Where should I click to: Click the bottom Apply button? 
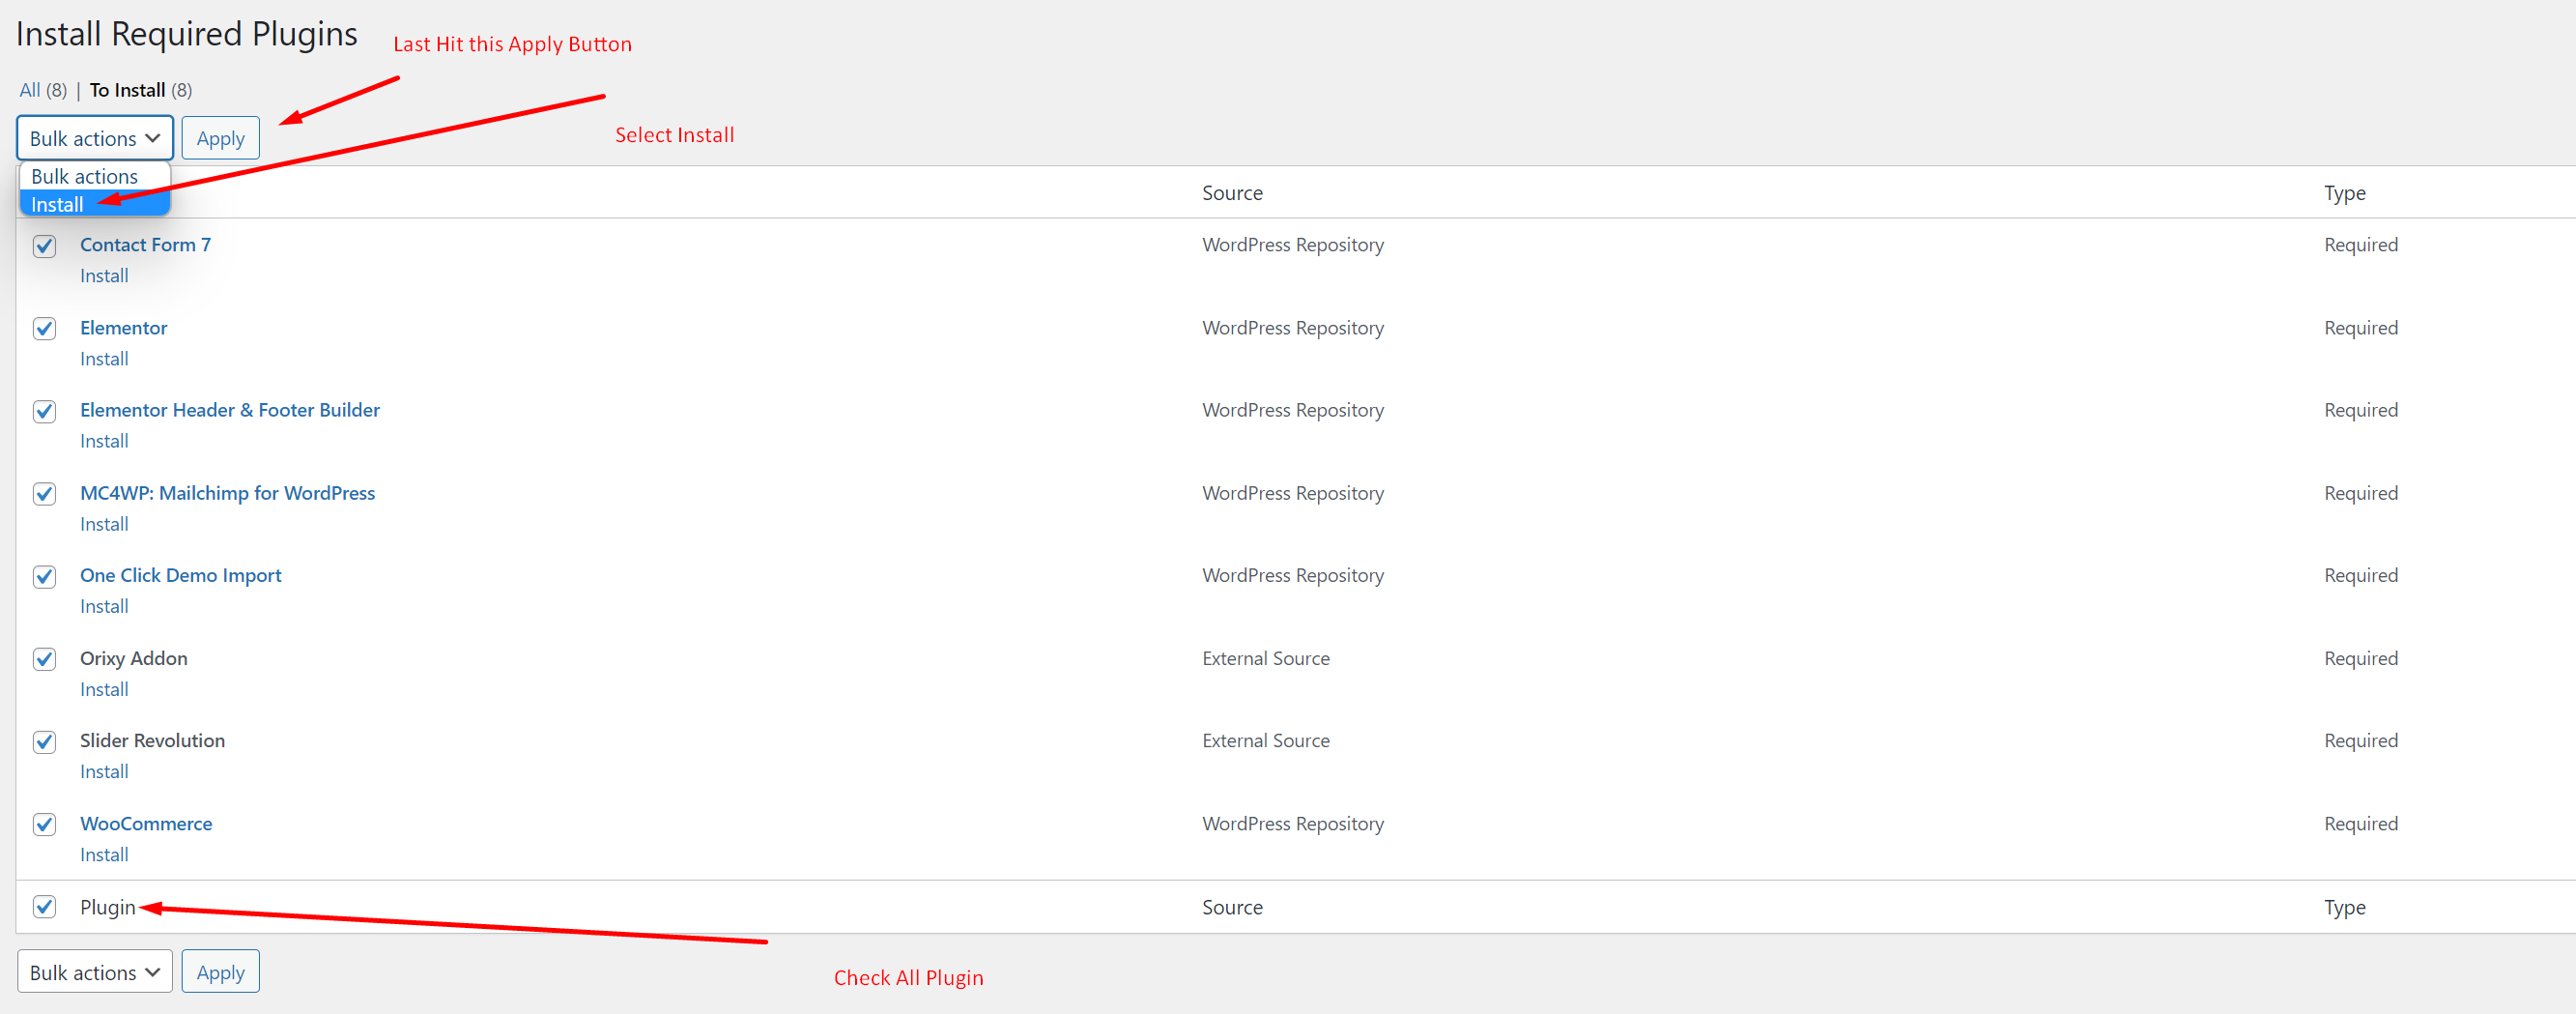coord(220,971)
